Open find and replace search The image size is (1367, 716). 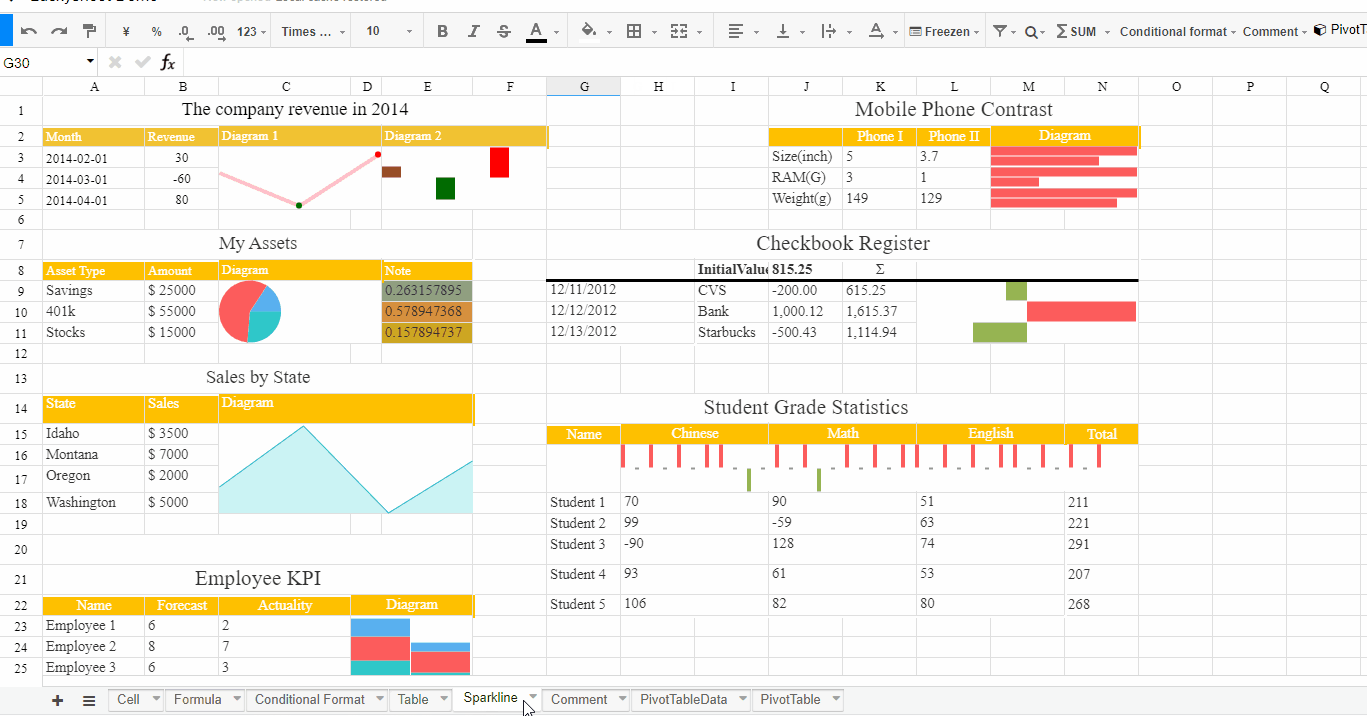click(x=1031, y=32)
